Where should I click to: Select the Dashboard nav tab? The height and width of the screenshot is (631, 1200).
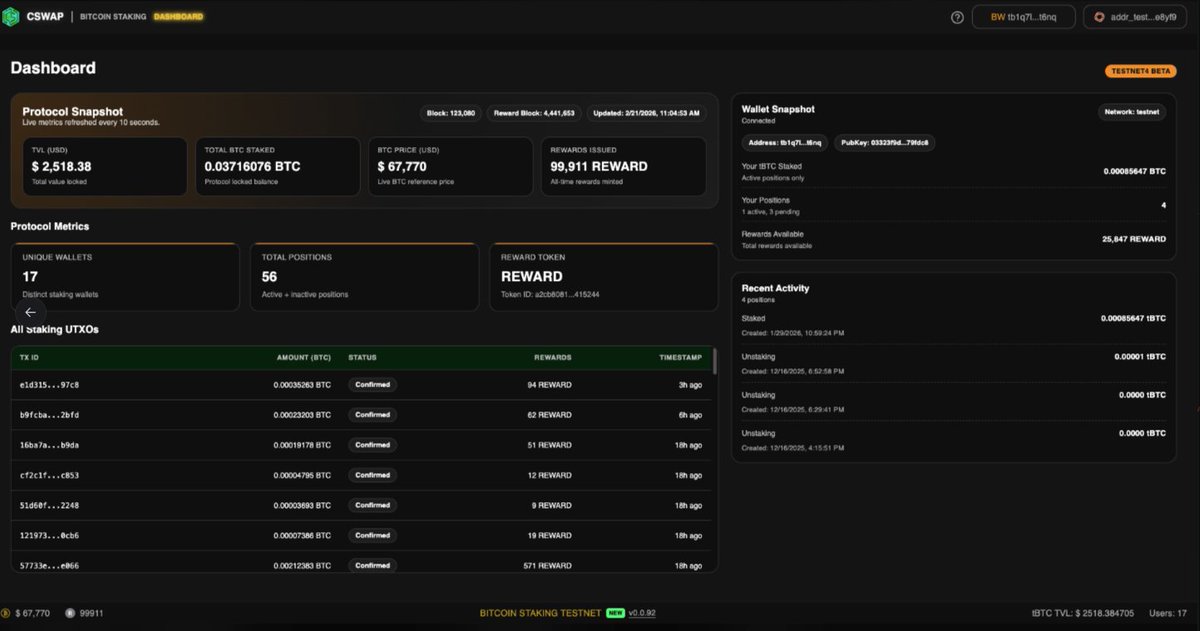178,17
